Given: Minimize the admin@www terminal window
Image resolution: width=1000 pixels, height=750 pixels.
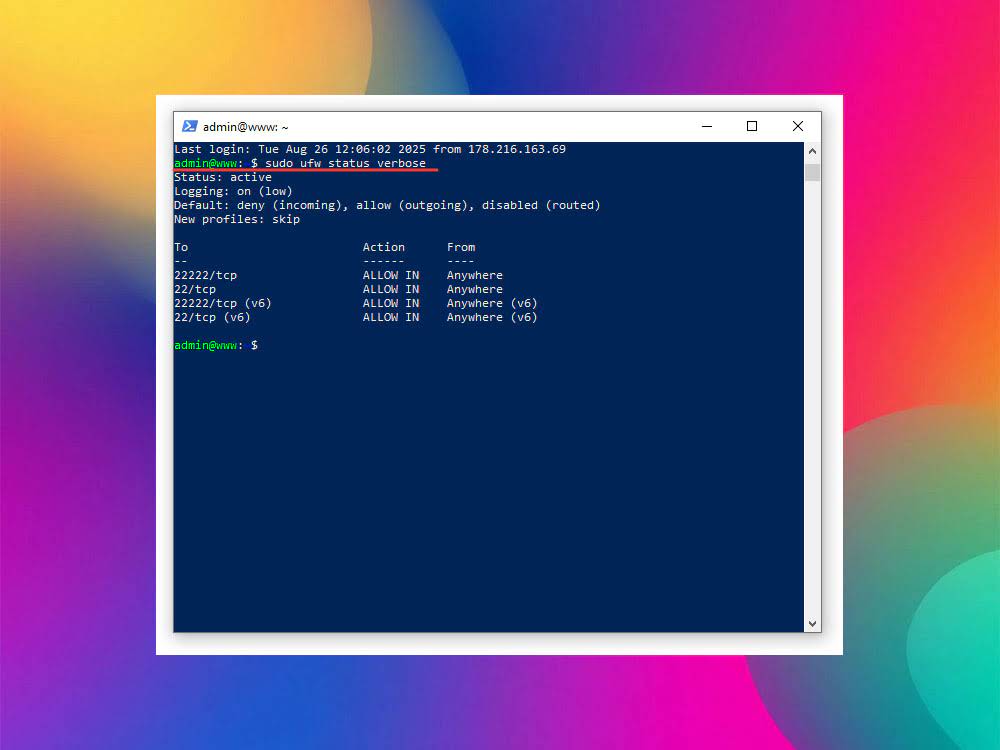Looking at the screenshot, I should point(707,126).
